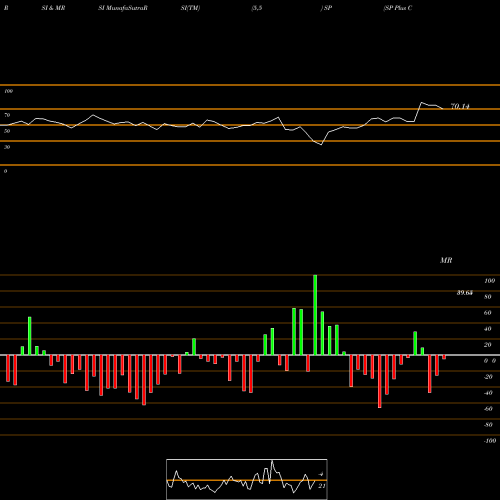Click the '(SP Plus C' header text
Viewport: 500px width, 500px height.
pyautogui.click(x=398, y=8)
